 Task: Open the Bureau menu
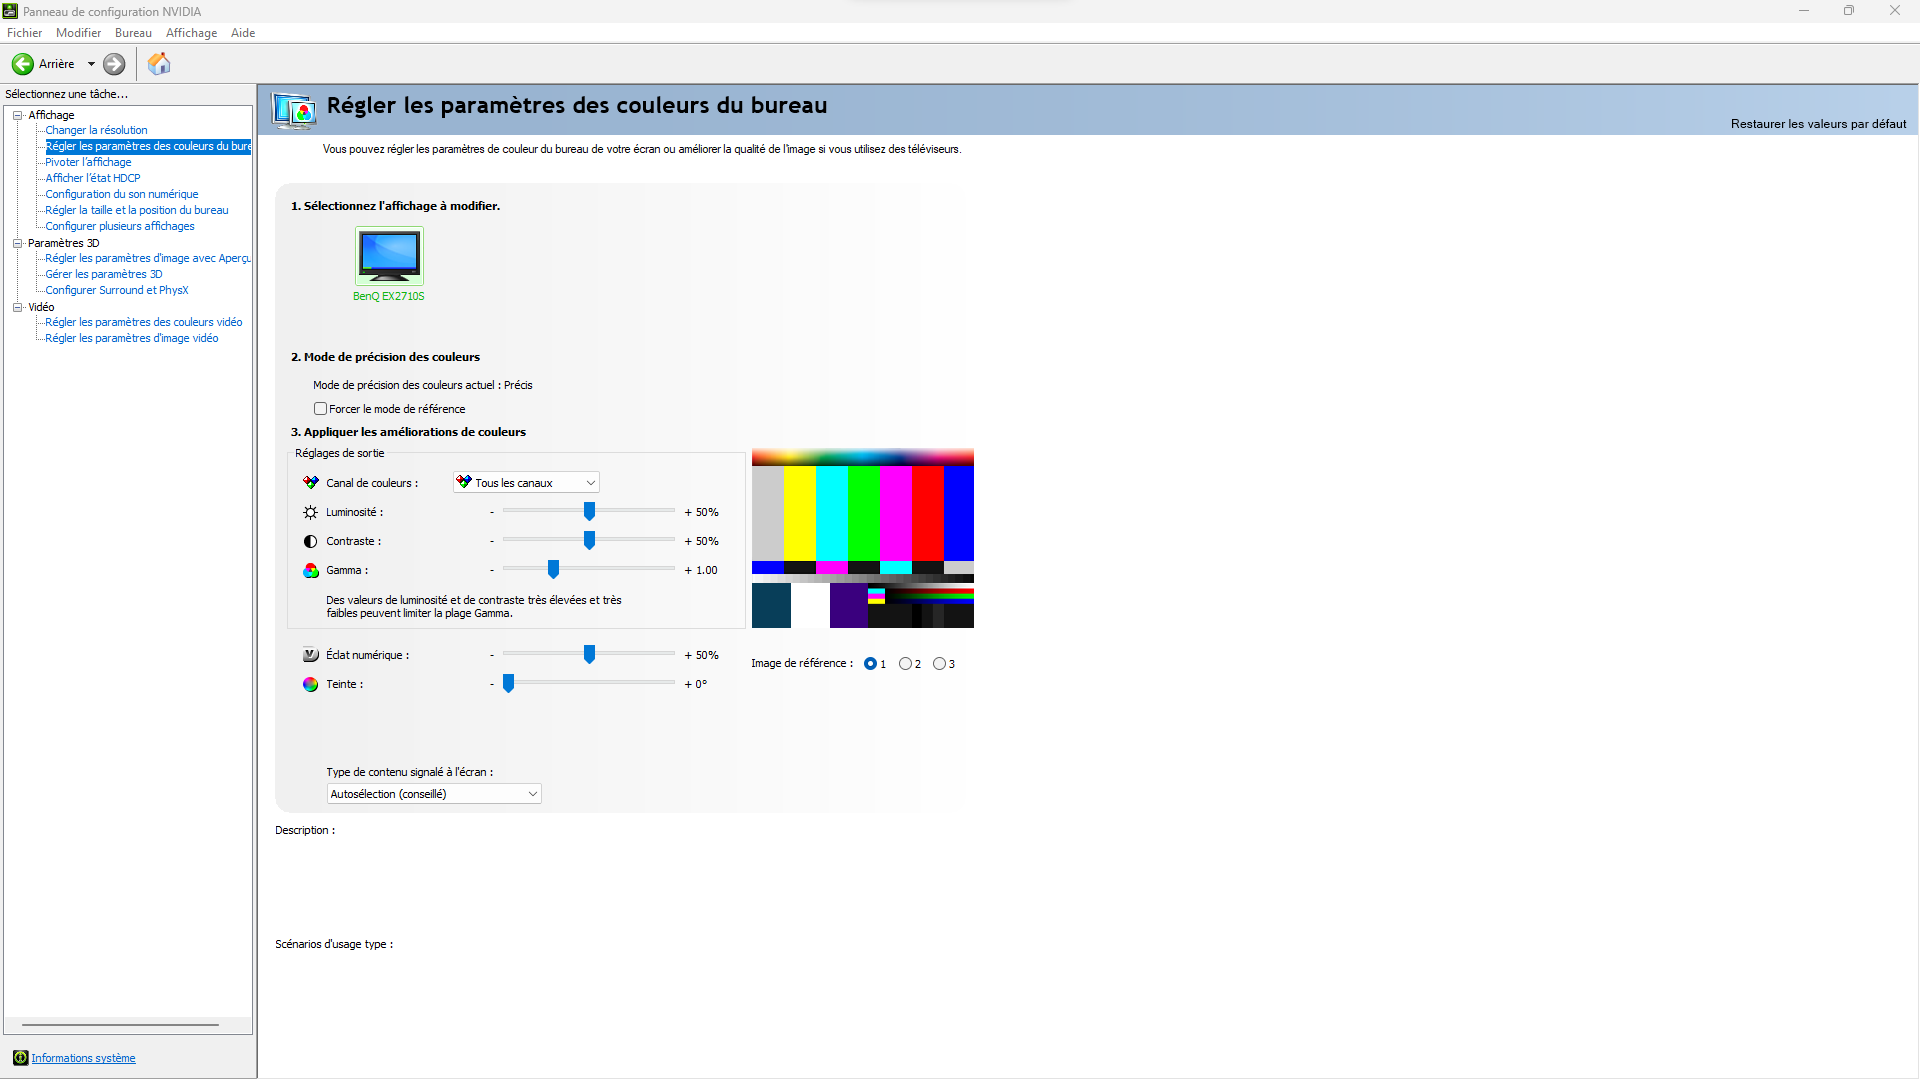pos(133,33)
